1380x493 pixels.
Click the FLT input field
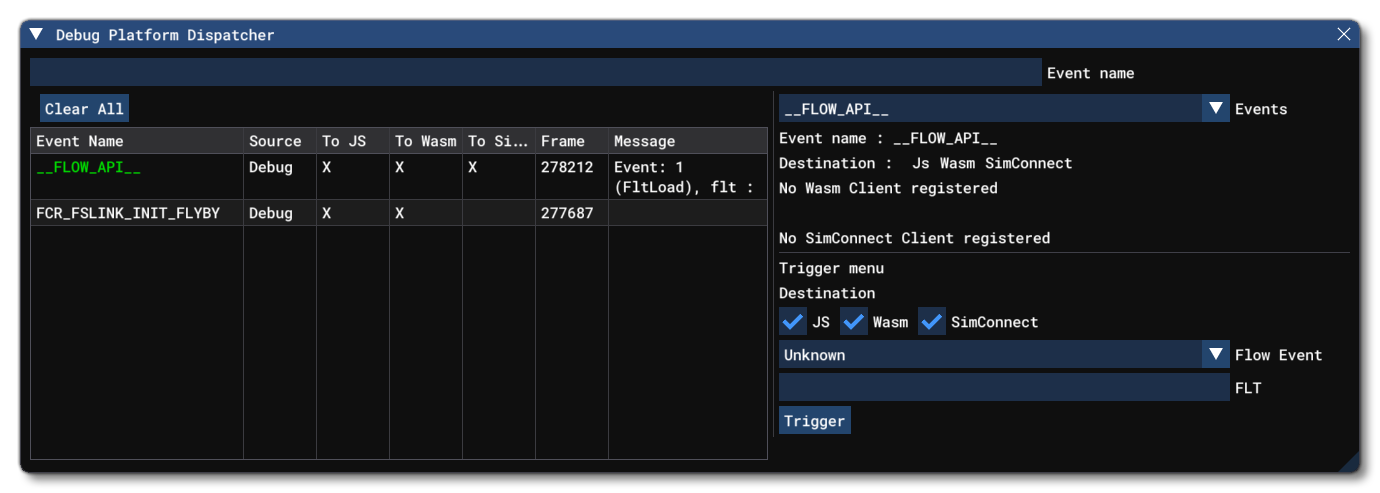click(1004, 388)
